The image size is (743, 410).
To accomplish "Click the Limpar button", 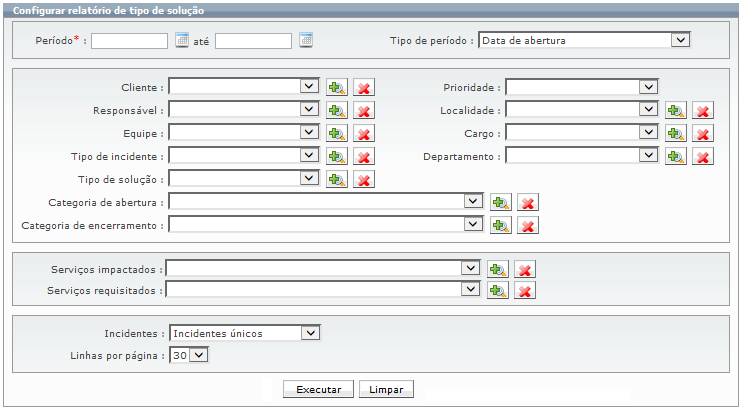I will (x=386, y=390).
